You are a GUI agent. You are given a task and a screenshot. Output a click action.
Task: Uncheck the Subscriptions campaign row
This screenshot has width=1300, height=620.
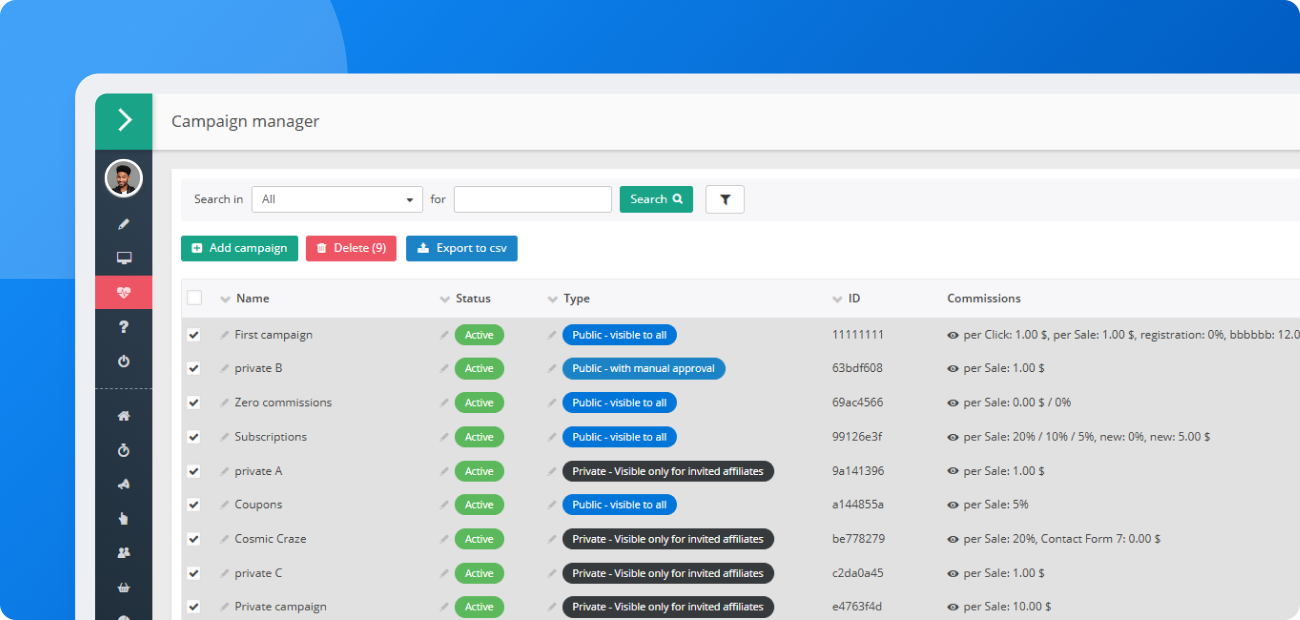193,437
